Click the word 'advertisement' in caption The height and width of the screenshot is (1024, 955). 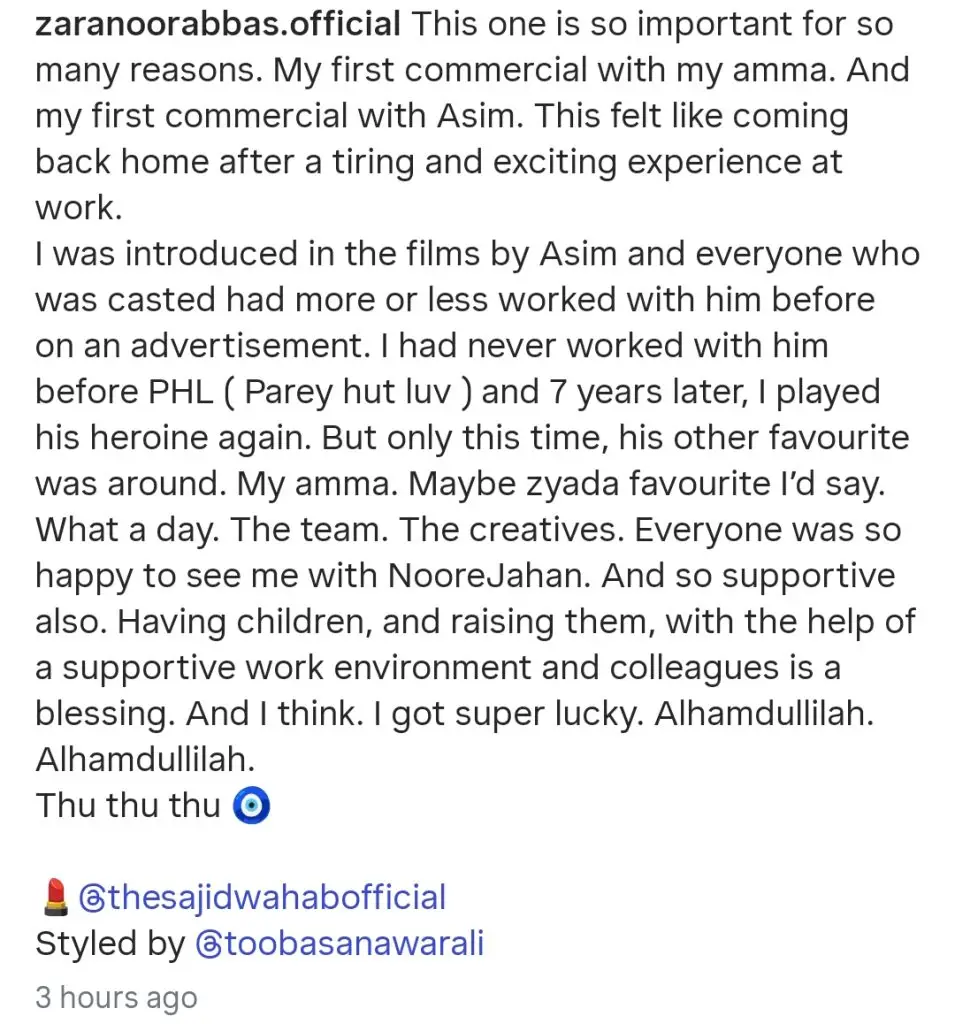pos(250,346)
